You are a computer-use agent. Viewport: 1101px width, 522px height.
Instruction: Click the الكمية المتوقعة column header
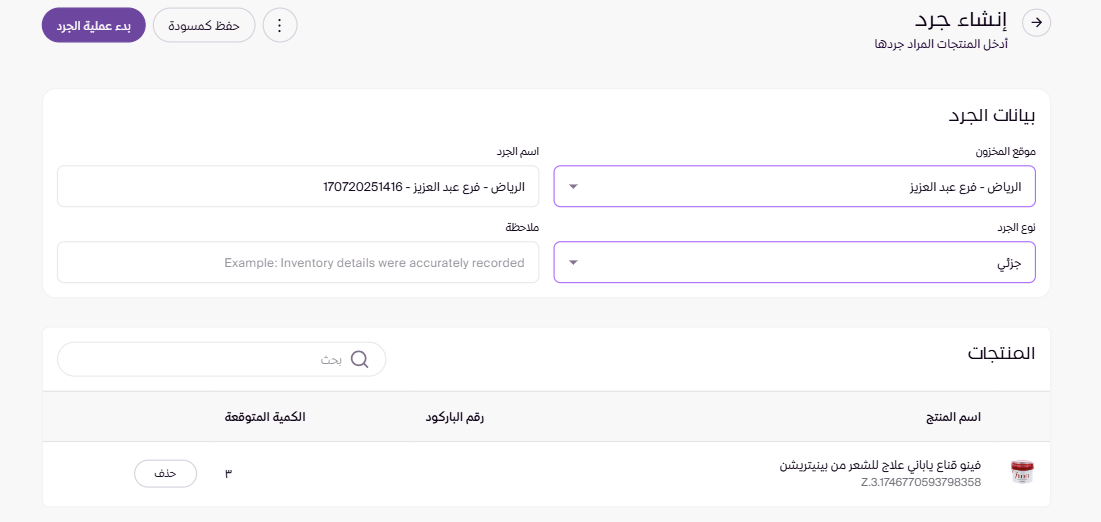[265, 416]
